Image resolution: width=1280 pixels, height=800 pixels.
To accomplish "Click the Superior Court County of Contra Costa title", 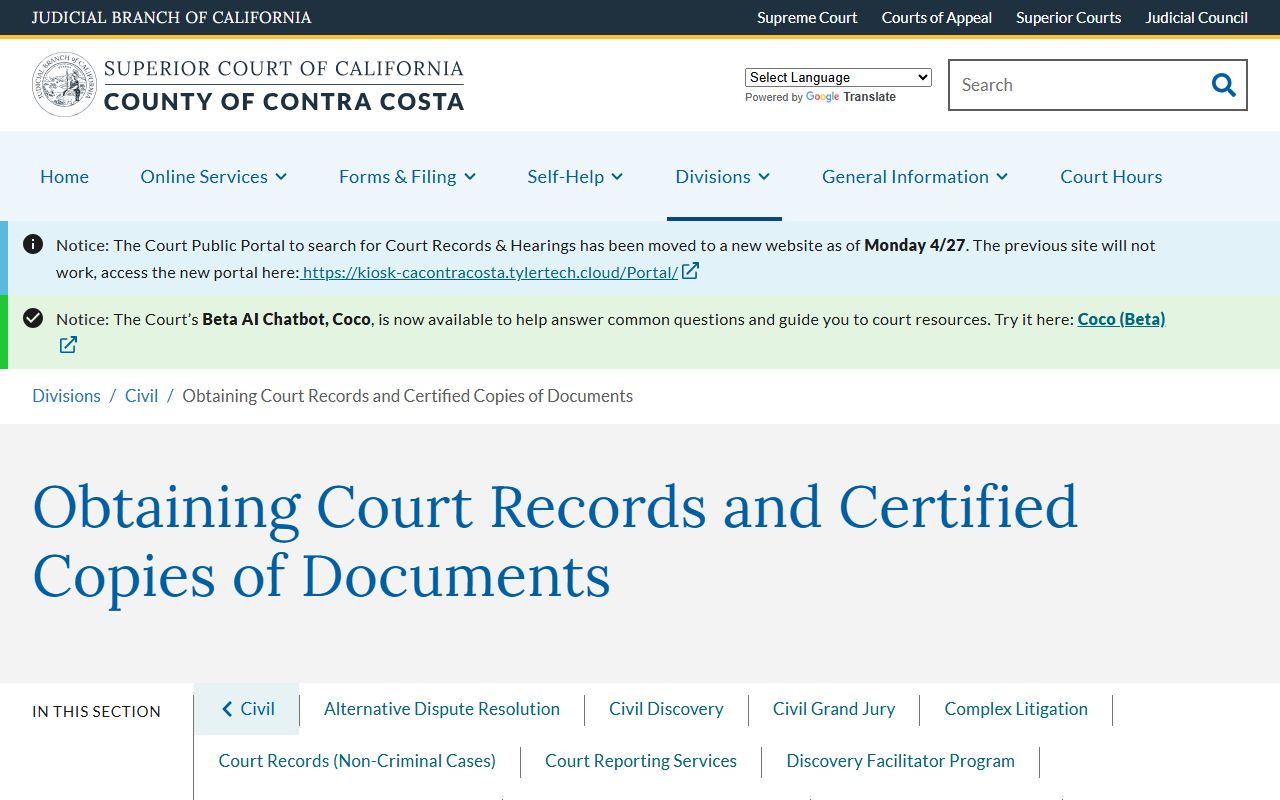I will [x=284, y=85].
